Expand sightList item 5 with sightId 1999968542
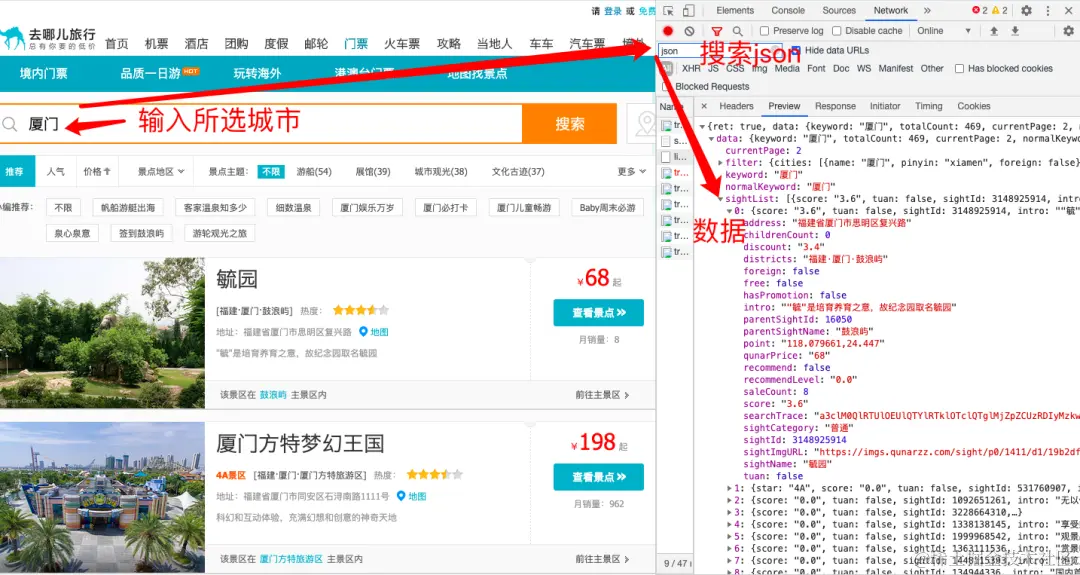The width and height of the screenshot is (1080, 575). pyautogui.click(x=729, y=536)
